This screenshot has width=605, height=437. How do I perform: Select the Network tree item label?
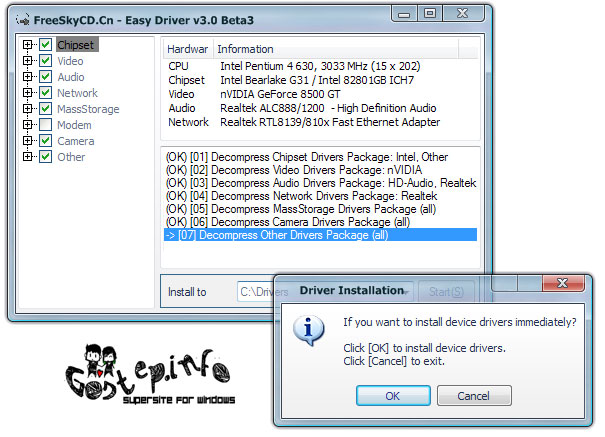78,93
